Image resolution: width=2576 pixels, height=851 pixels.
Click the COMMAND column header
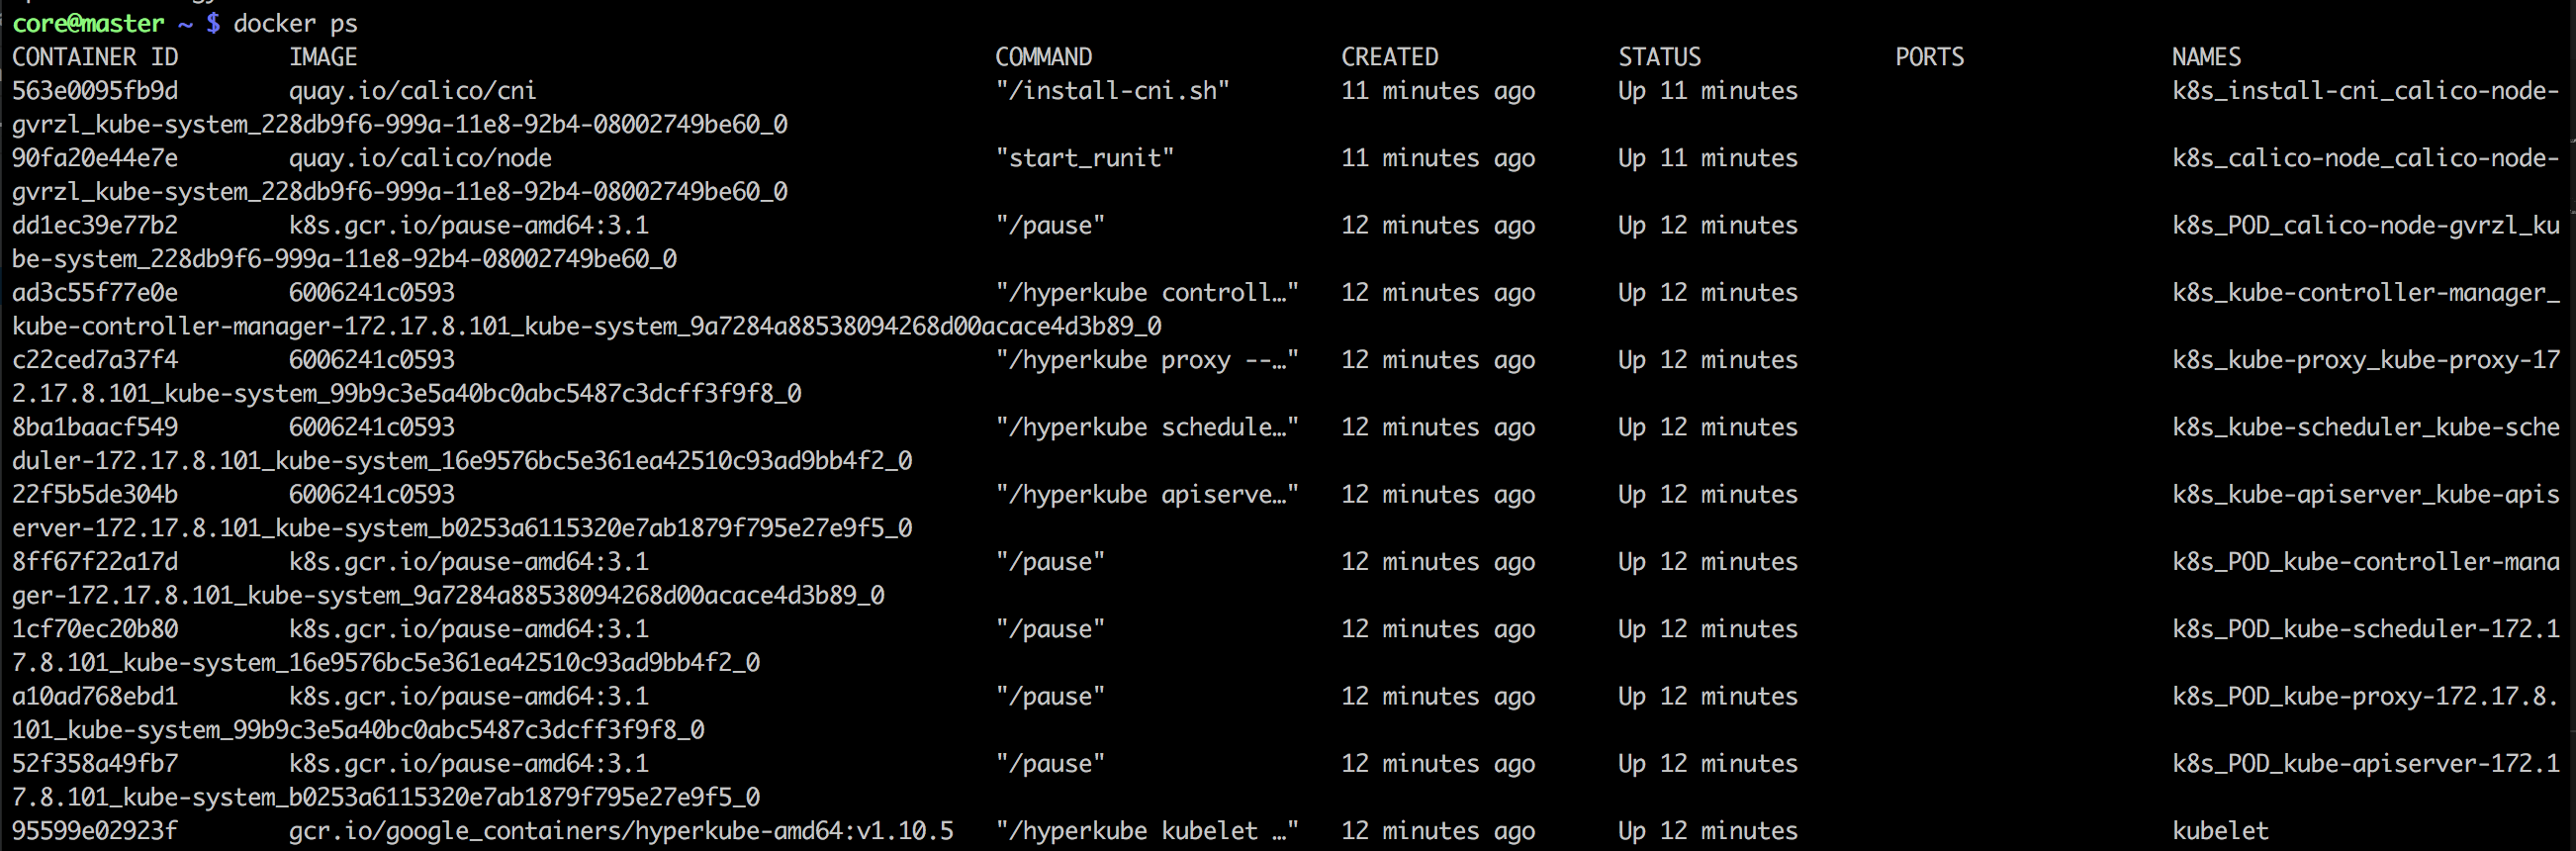point(1043,57)
